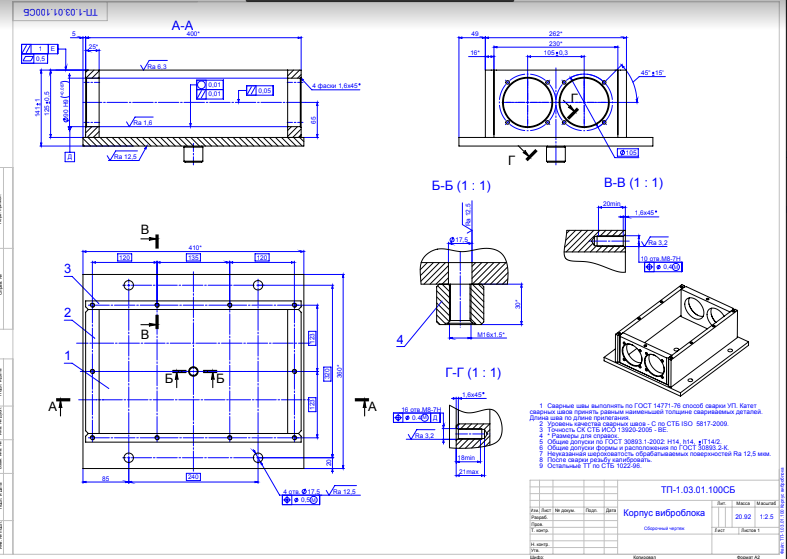Click the datum 'Д' box
The image size is (787, 559).
point(70,157)
